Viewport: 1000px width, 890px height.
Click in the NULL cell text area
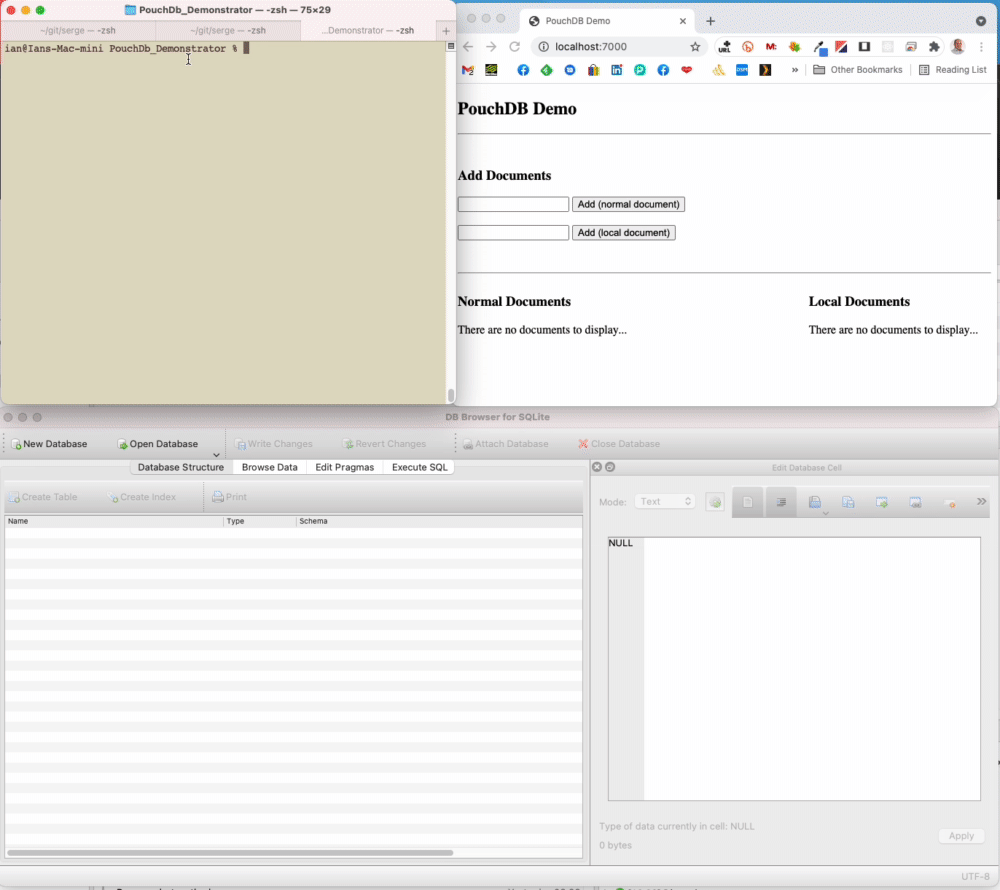[794, 668]
